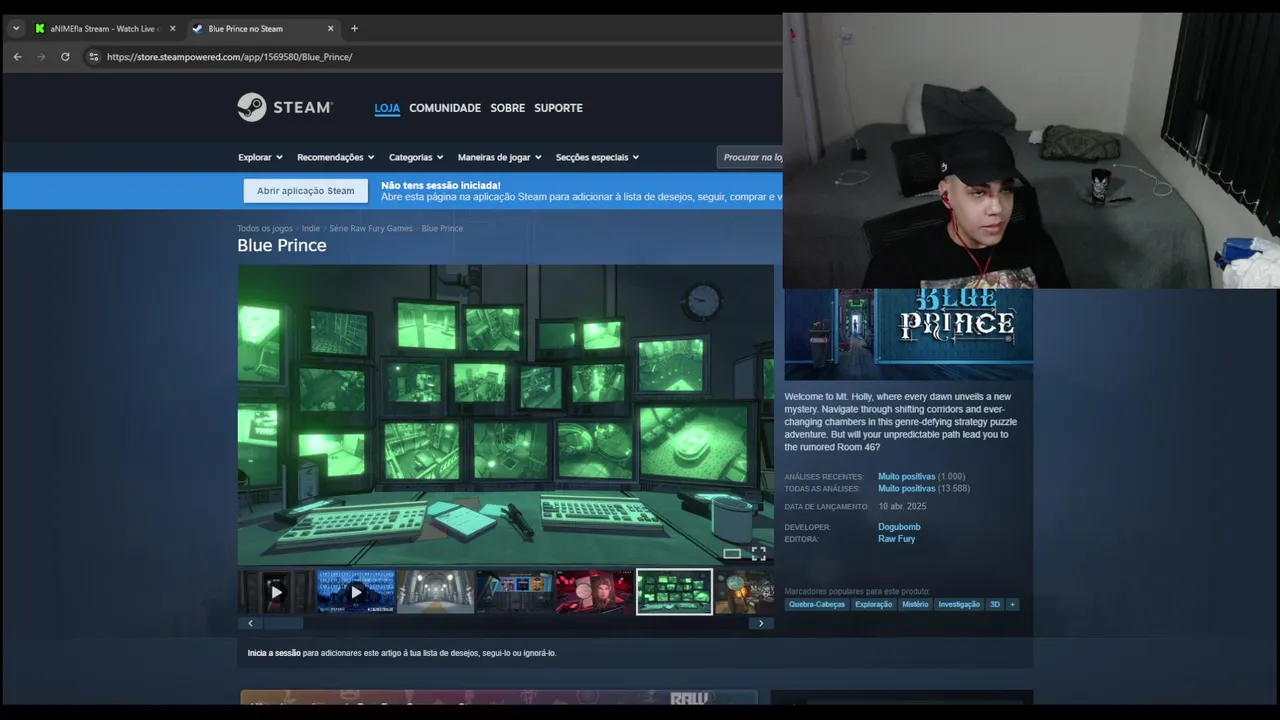
Task: Expand the Recomendações dropdown
Action: 335,157
